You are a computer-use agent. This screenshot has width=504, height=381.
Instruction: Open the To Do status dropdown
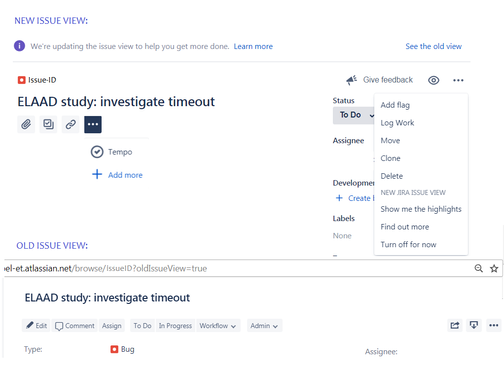coord(354,115)
